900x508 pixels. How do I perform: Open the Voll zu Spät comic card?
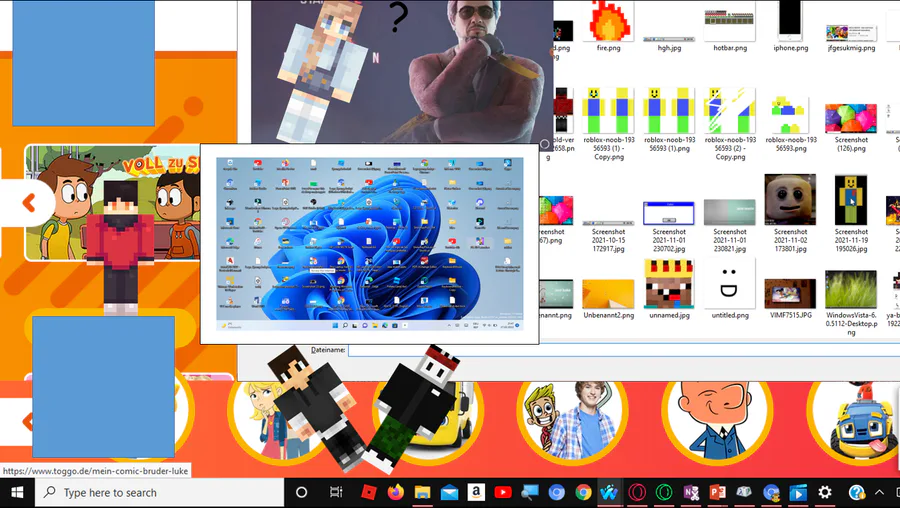(112, 202)
